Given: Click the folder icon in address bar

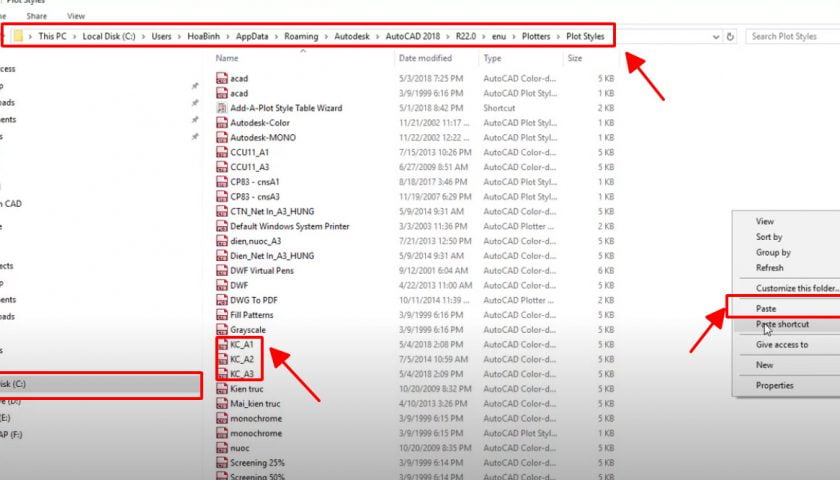Looking at the screenshot, I should 18,36.
